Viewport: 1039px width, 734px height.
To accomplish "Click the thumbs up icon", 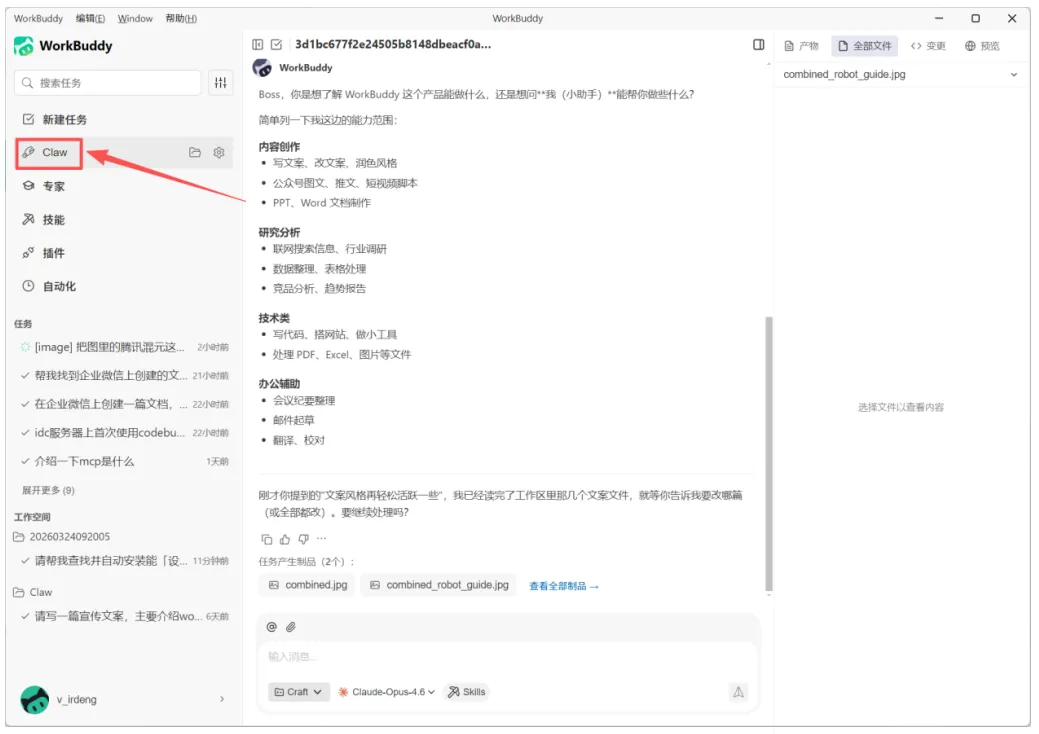I will (285, 539).
